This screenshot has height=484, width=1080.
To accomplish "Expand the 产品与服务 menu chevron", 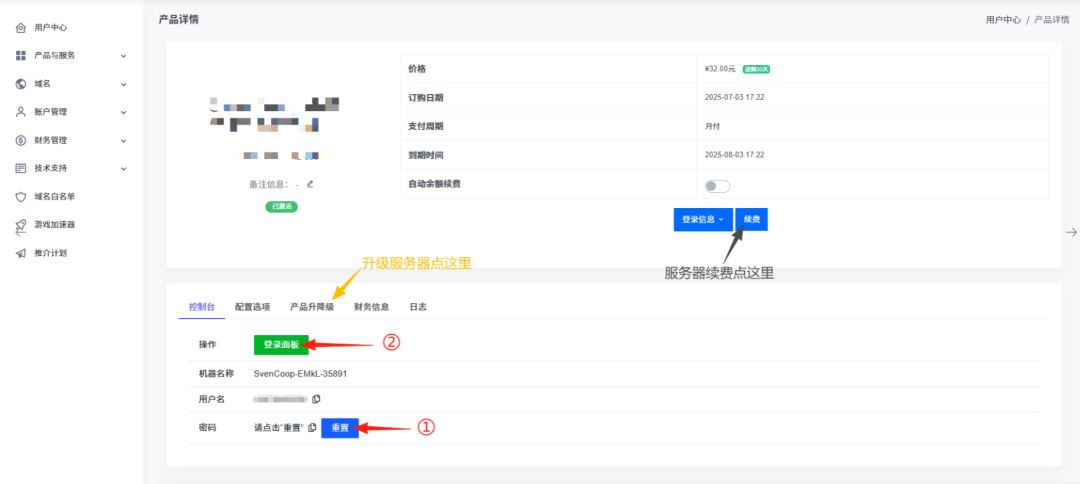I will click(x=123, y=56).
